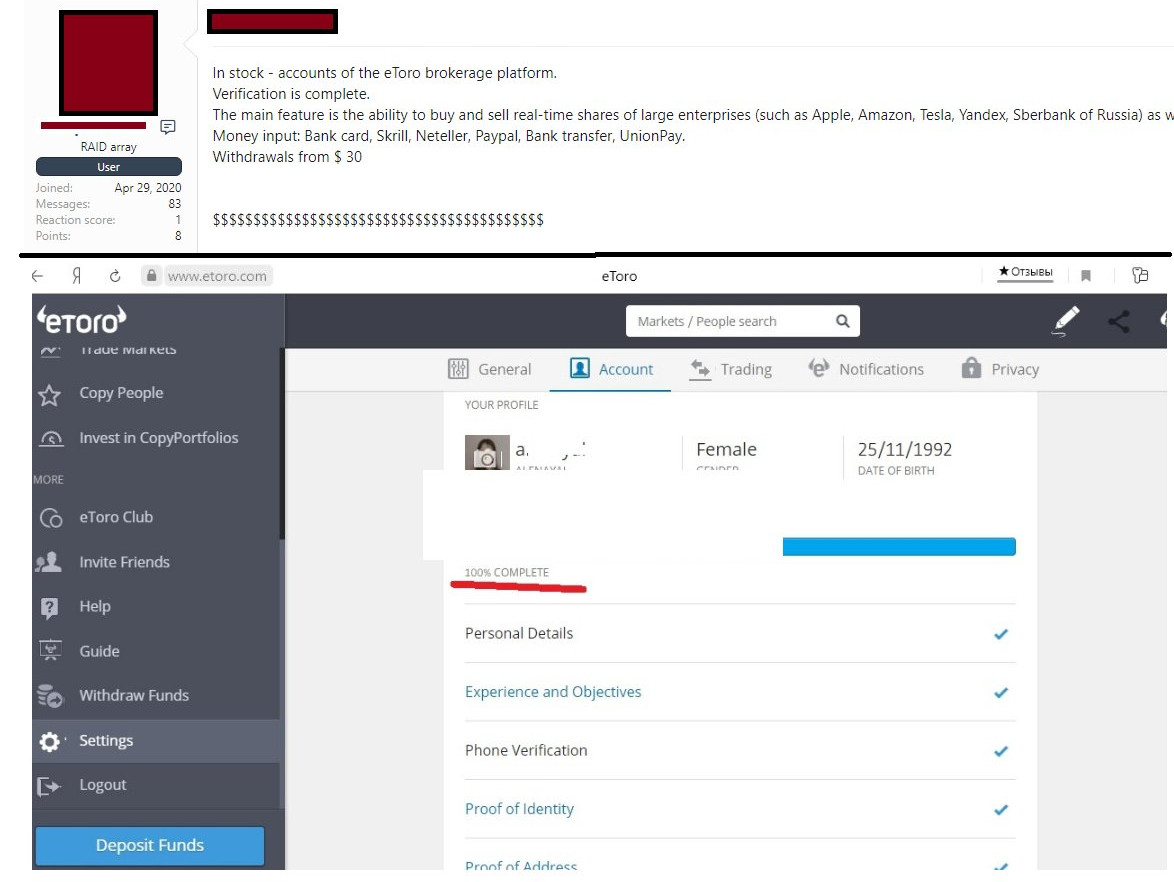
Task: Click the RAID array user title
Action: 109,147
